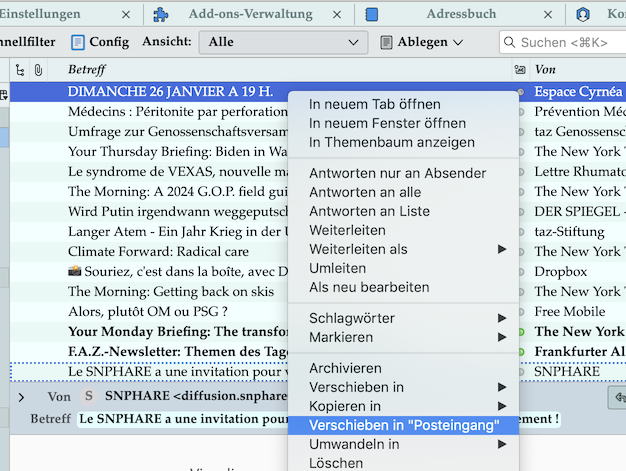
Task: Toggle read status dot for New York Times Monday Briefing
Action: tap(520, 331)
